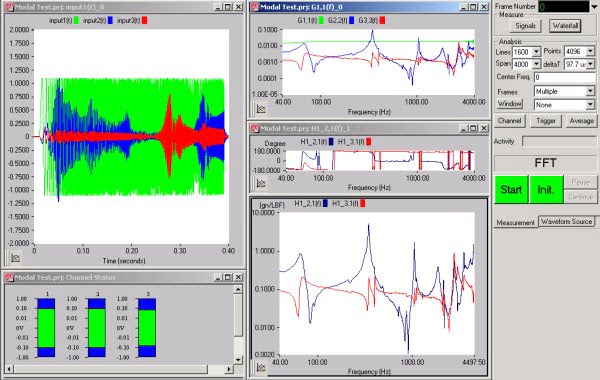
Task: Click the Activity progress bar
Action: click(x=559, y=142)
